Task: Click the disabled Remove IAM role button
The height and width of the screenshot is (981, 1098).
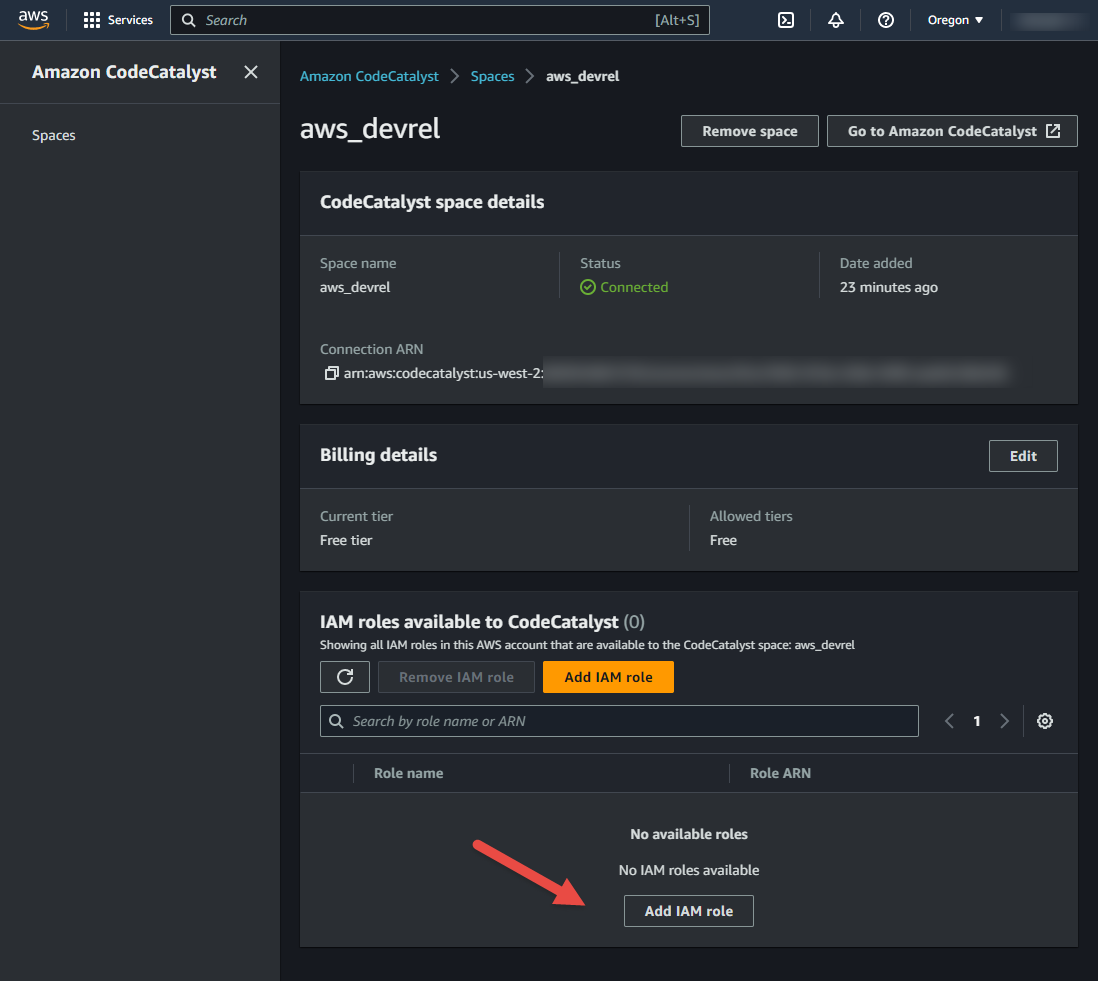Action: [x=456, y=677]
